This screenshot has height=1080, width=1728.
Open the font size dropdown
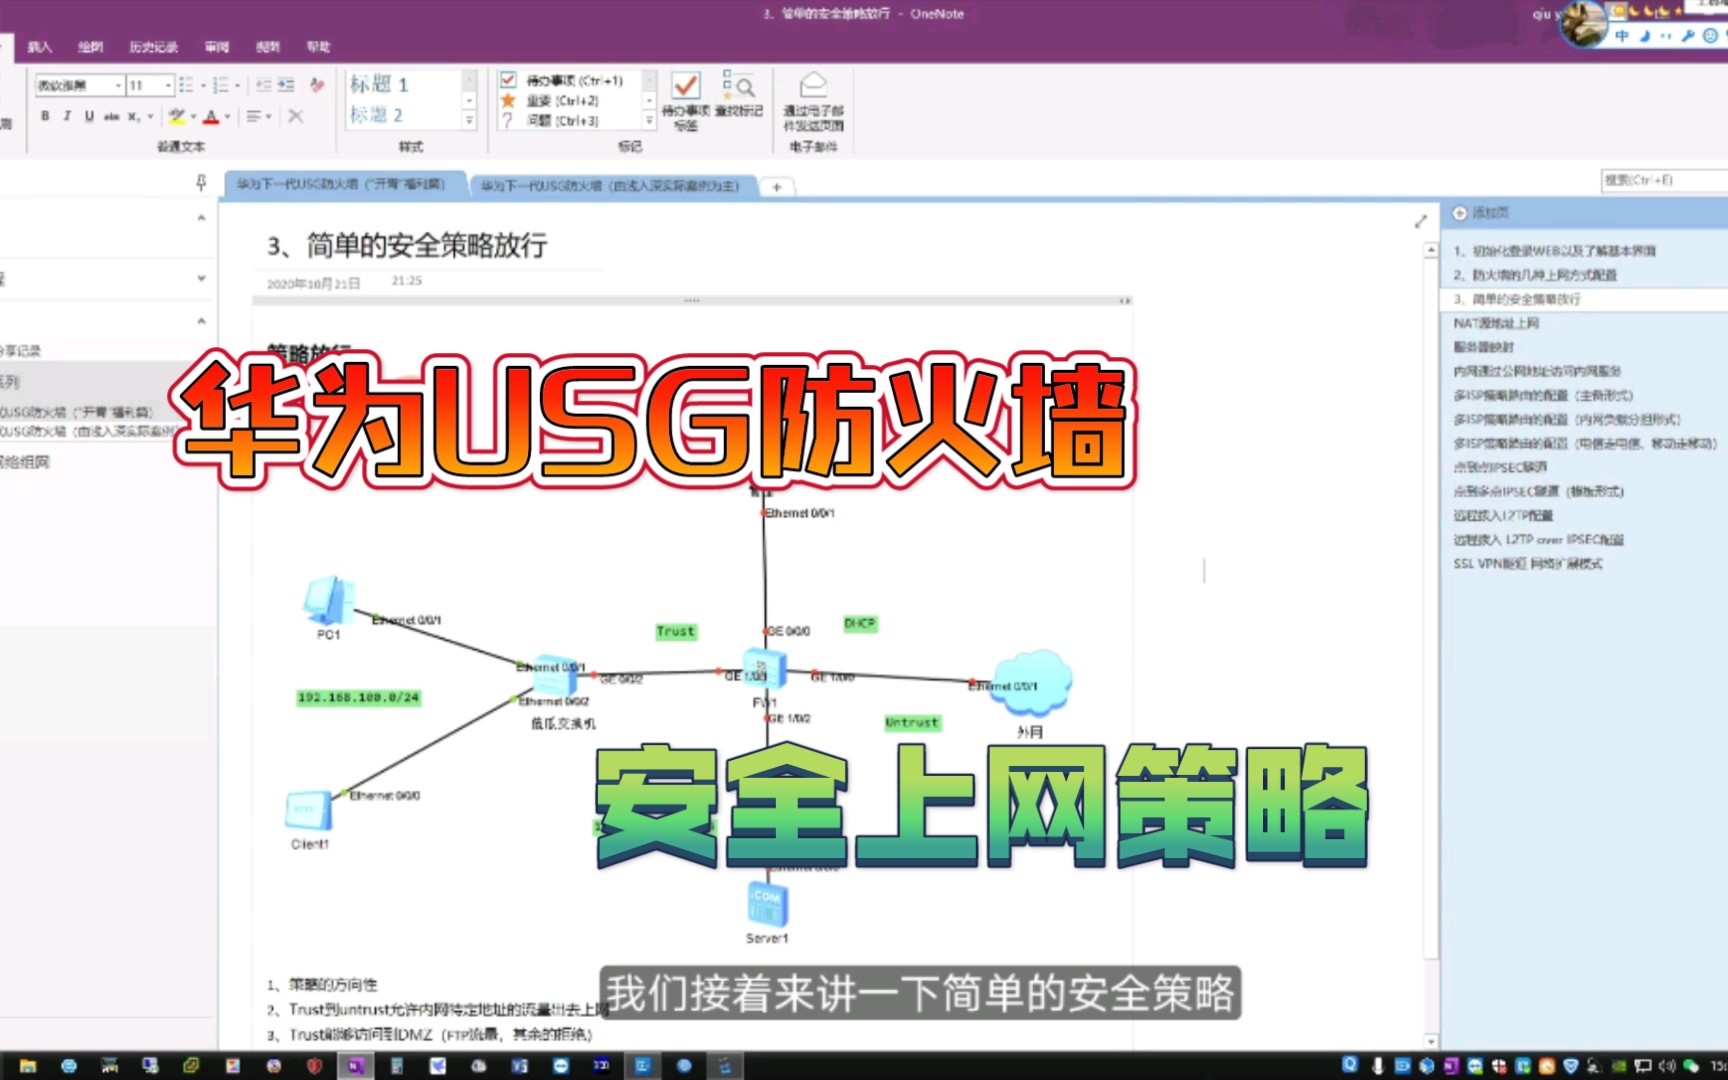tap(169, 86)
